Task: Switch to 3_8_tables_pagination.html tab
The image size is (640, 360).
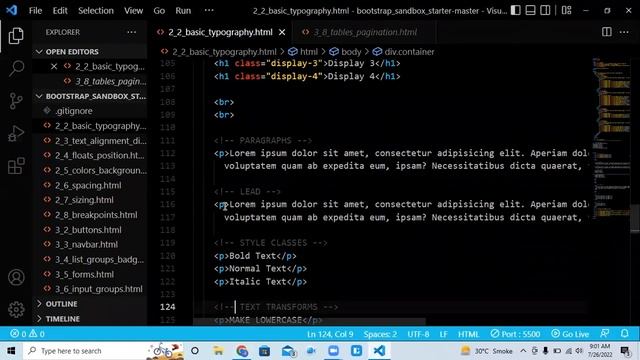Action: coord(364,32)
